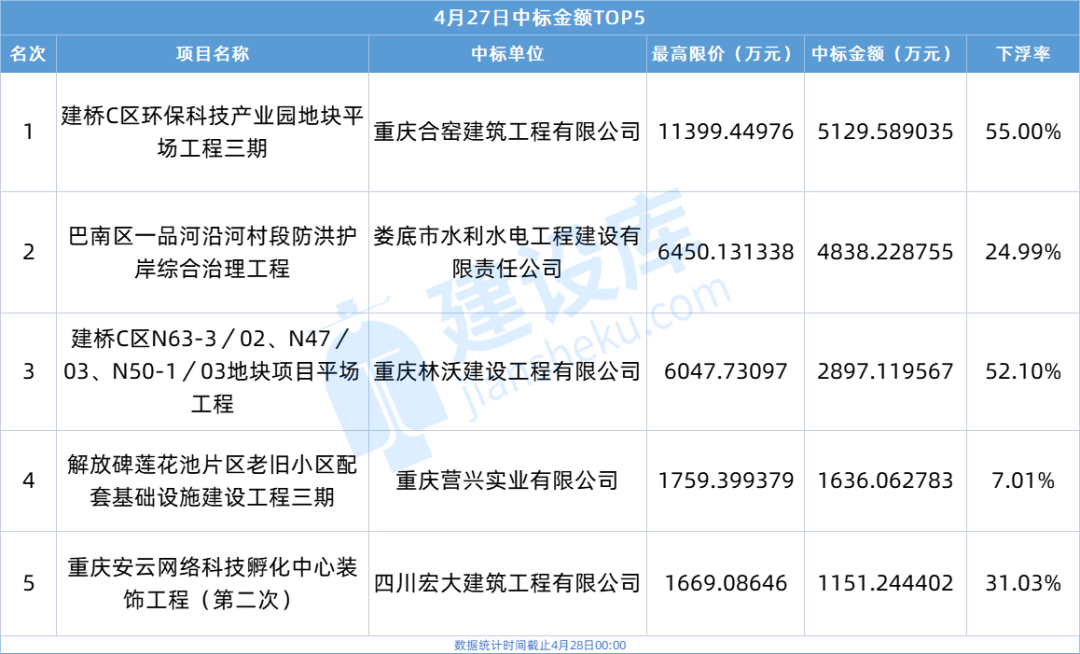Open project '建桥C区环保科技产业园地块平场工程三期'
1080x654 pixels.
pyautogui.click(x=212, y=132)
